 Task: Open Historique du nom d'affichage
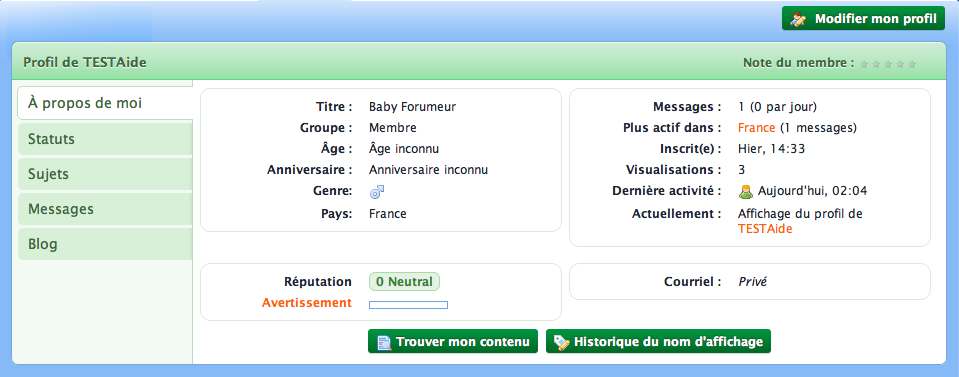point(658,342)
